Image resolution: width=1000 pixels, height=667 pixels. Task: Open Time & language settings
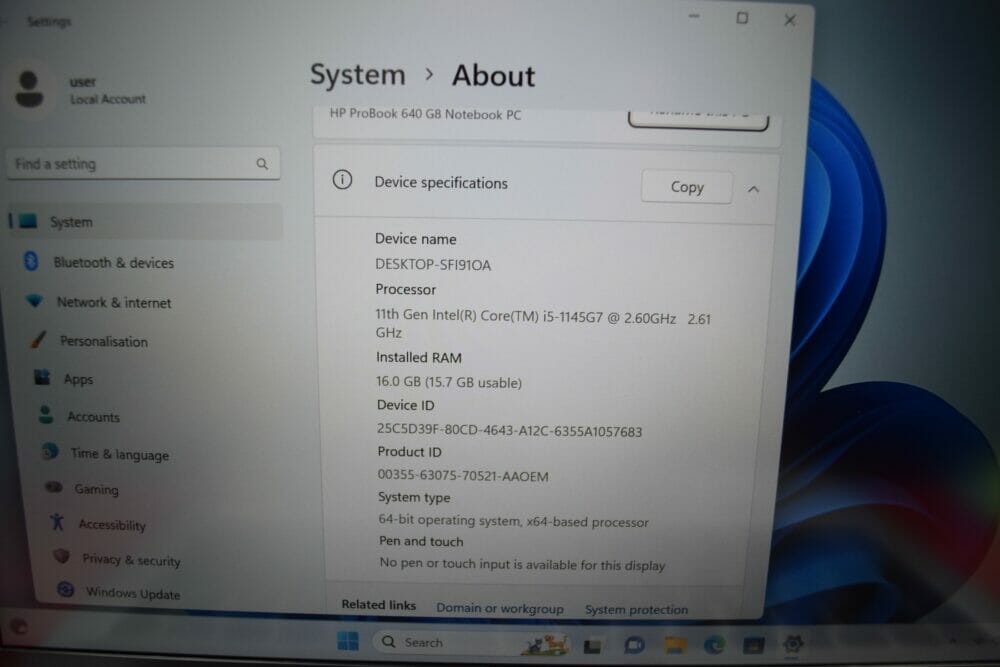point(120,454)
